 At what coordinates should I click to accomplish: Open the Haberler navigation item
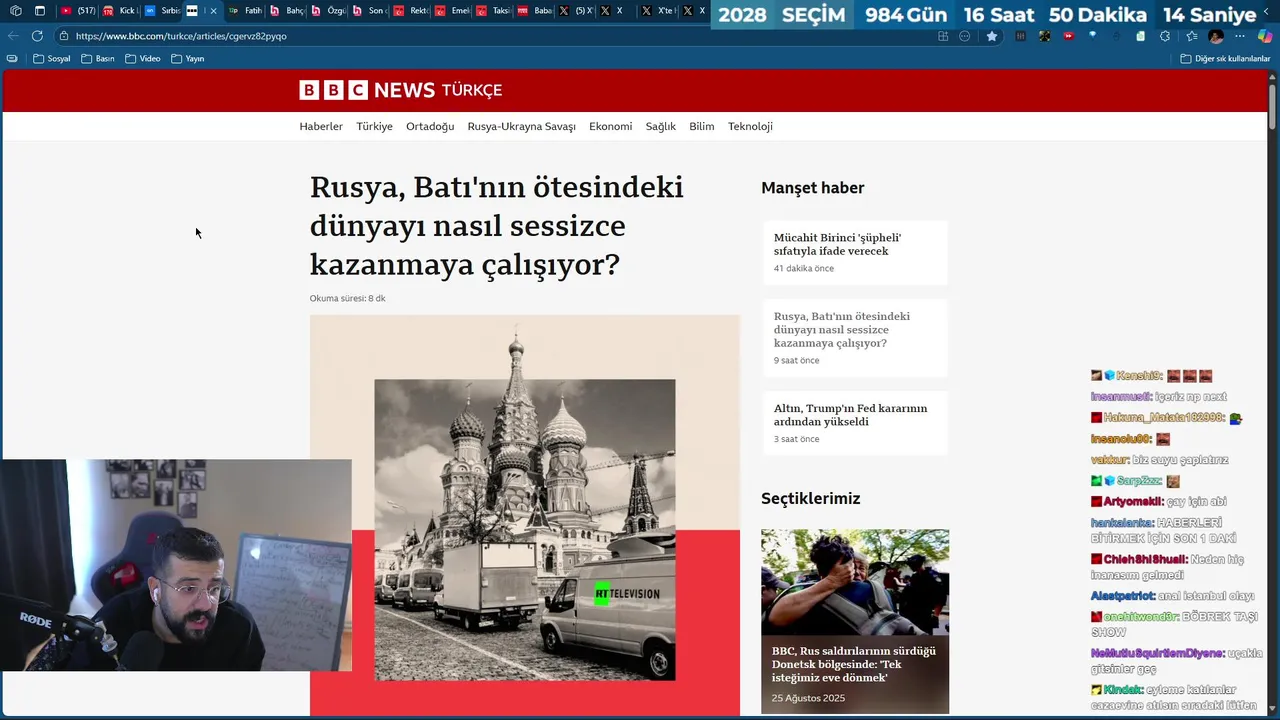(x=321, y=126)
